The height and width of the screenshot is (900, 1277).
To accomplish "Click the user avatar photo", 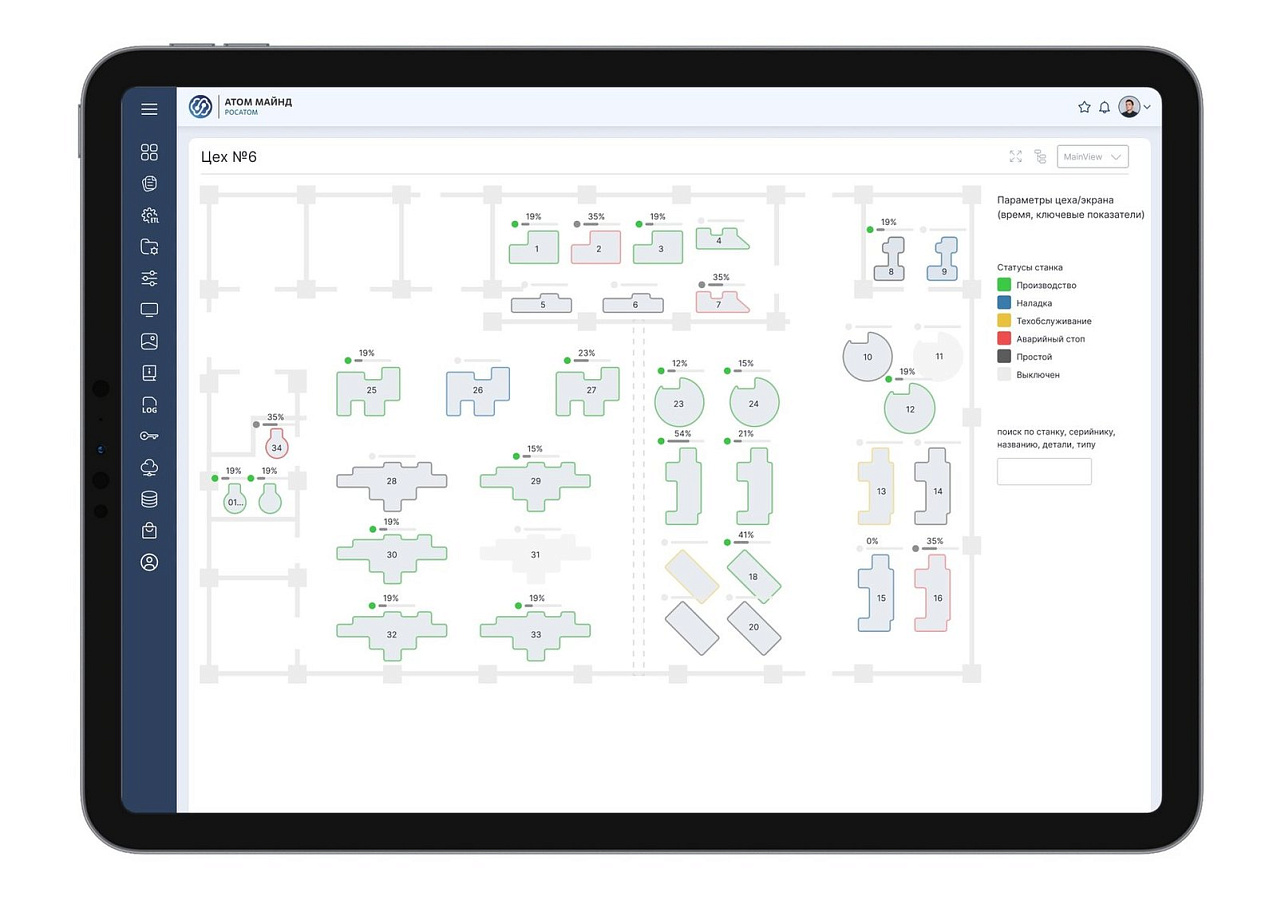I will (1129, 107).
